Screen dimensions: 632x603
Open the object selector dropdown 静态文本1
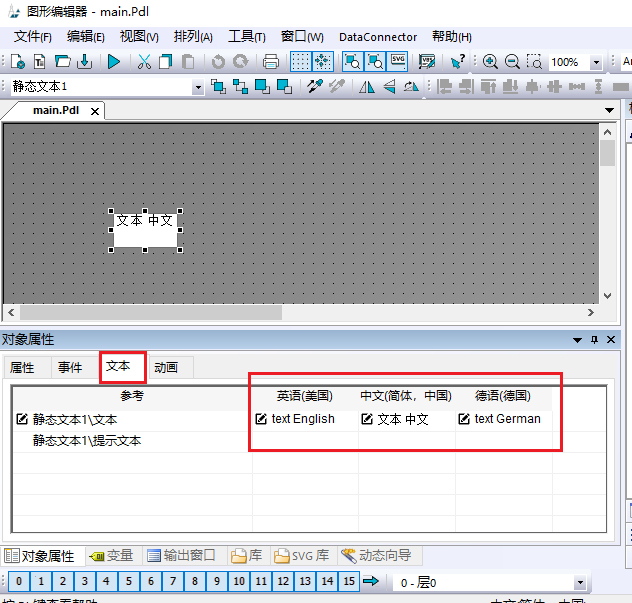coord(198,87)
